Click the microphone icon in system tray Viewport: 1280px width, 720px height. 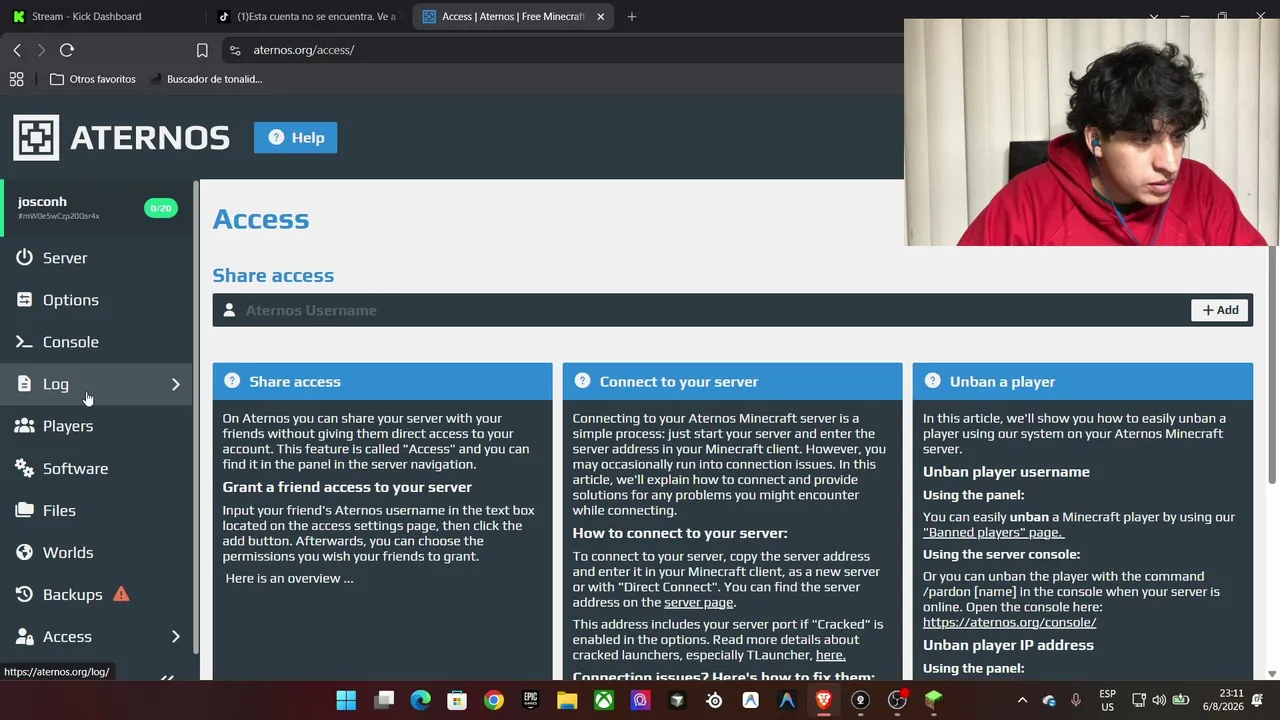[1076, 700]
